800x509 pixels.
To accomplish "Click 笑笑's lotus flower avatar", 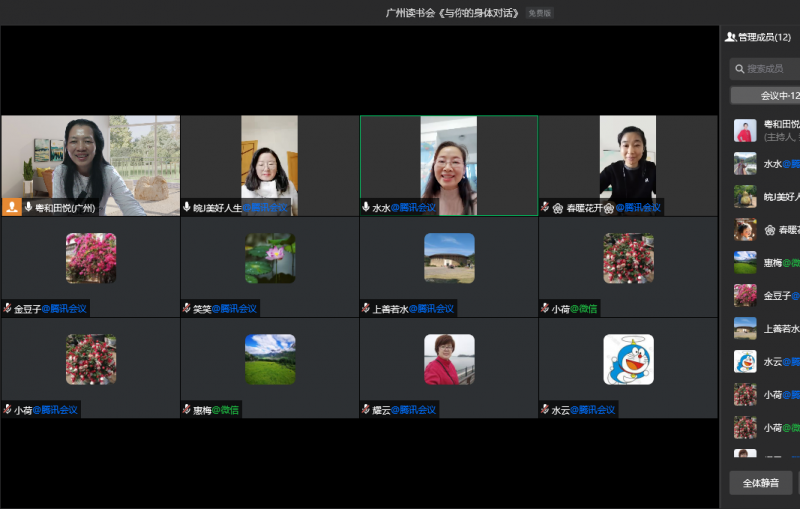I will [x=270, y=259].
